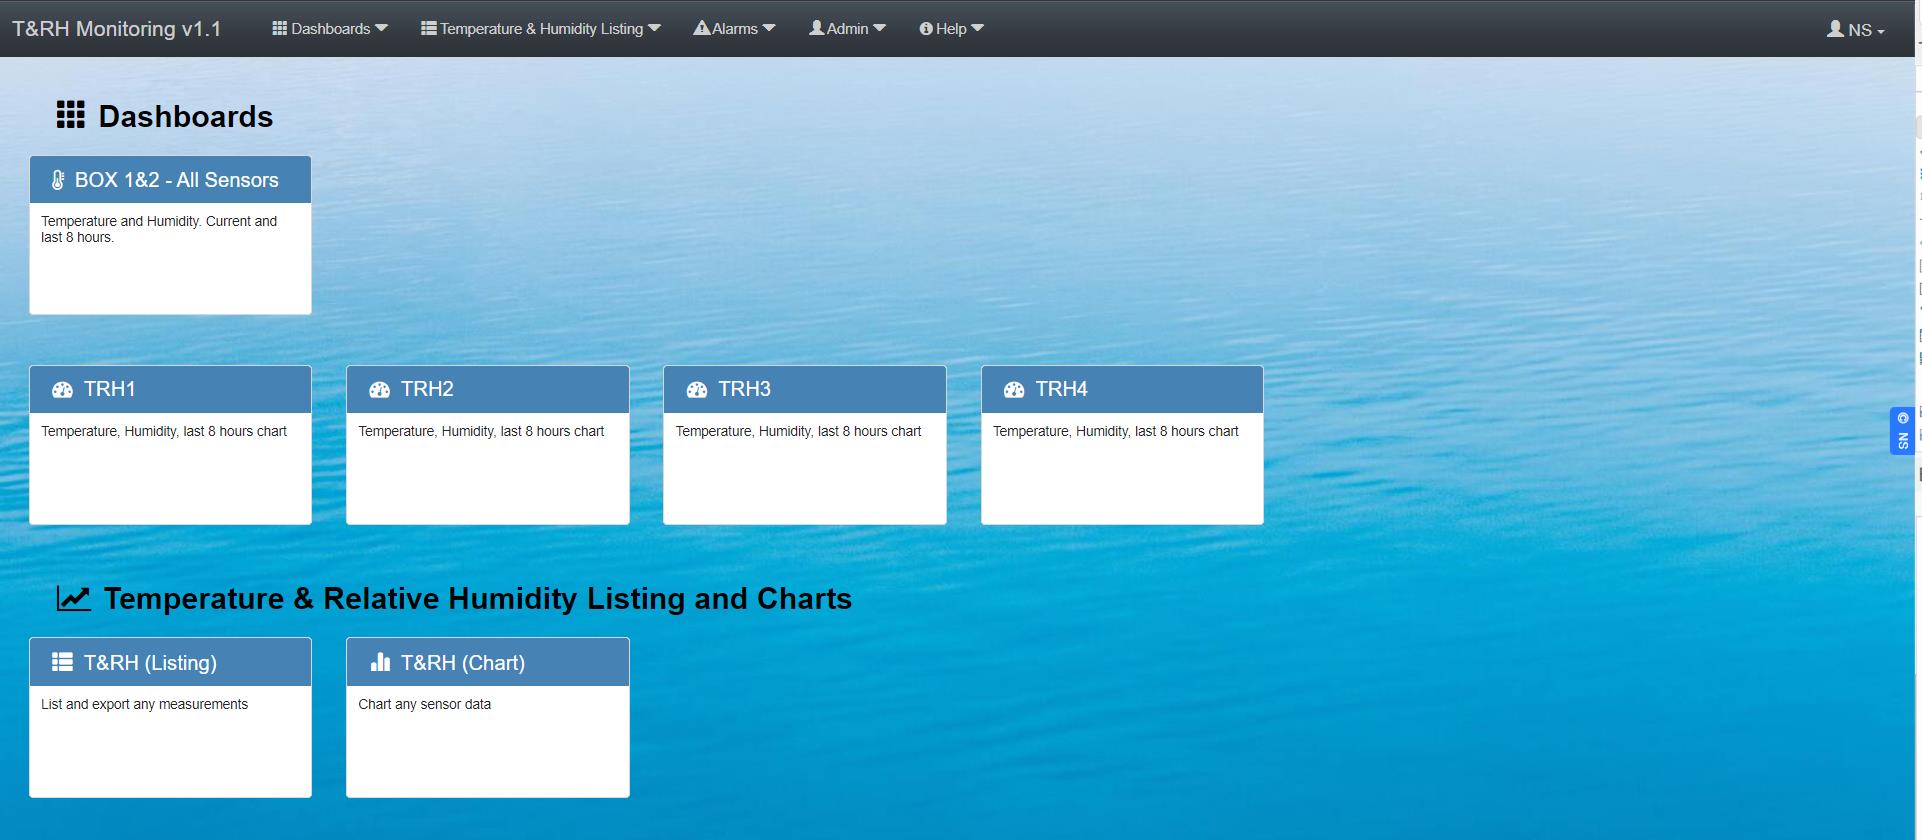Open the BOX 1&2 - All Sensors dashboard

tap(176, 180)
